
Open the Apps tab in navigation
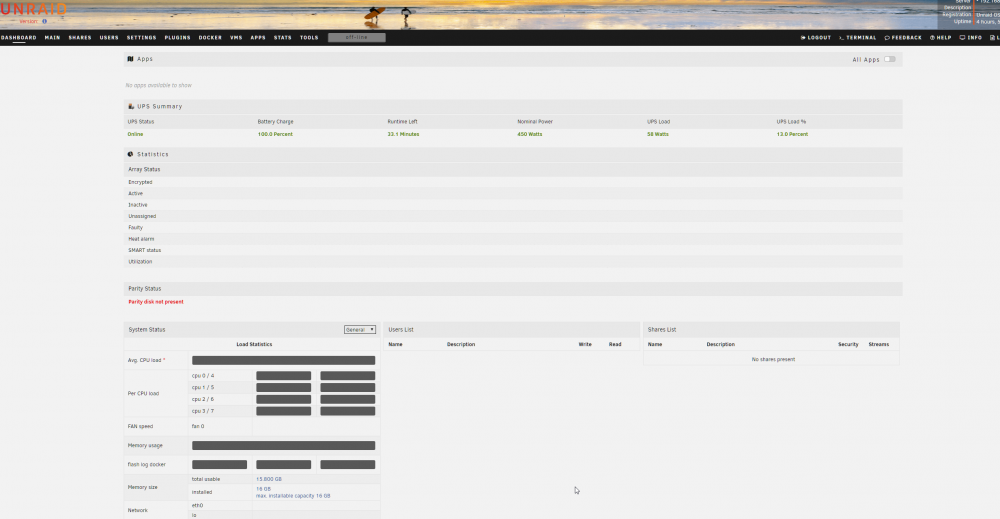[x=258, y=38]
